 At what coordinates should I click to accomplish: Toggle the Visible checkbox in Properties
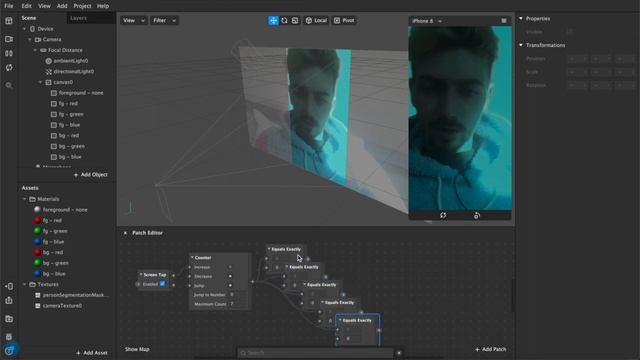click(x=569, y=32)
